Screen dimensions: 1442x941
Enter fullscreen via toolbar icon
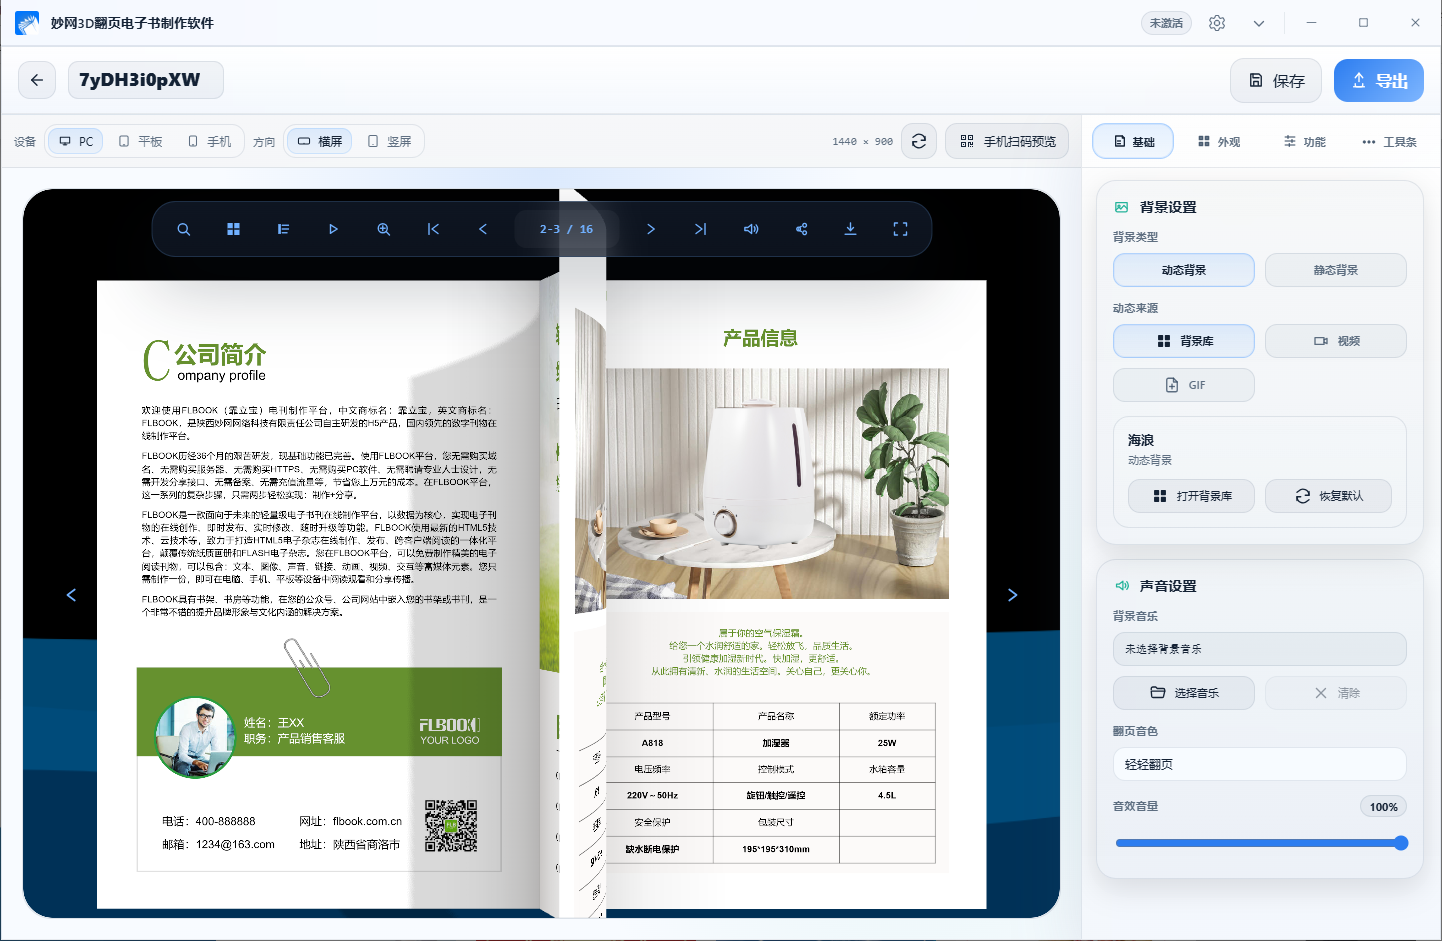click(900, 229)
